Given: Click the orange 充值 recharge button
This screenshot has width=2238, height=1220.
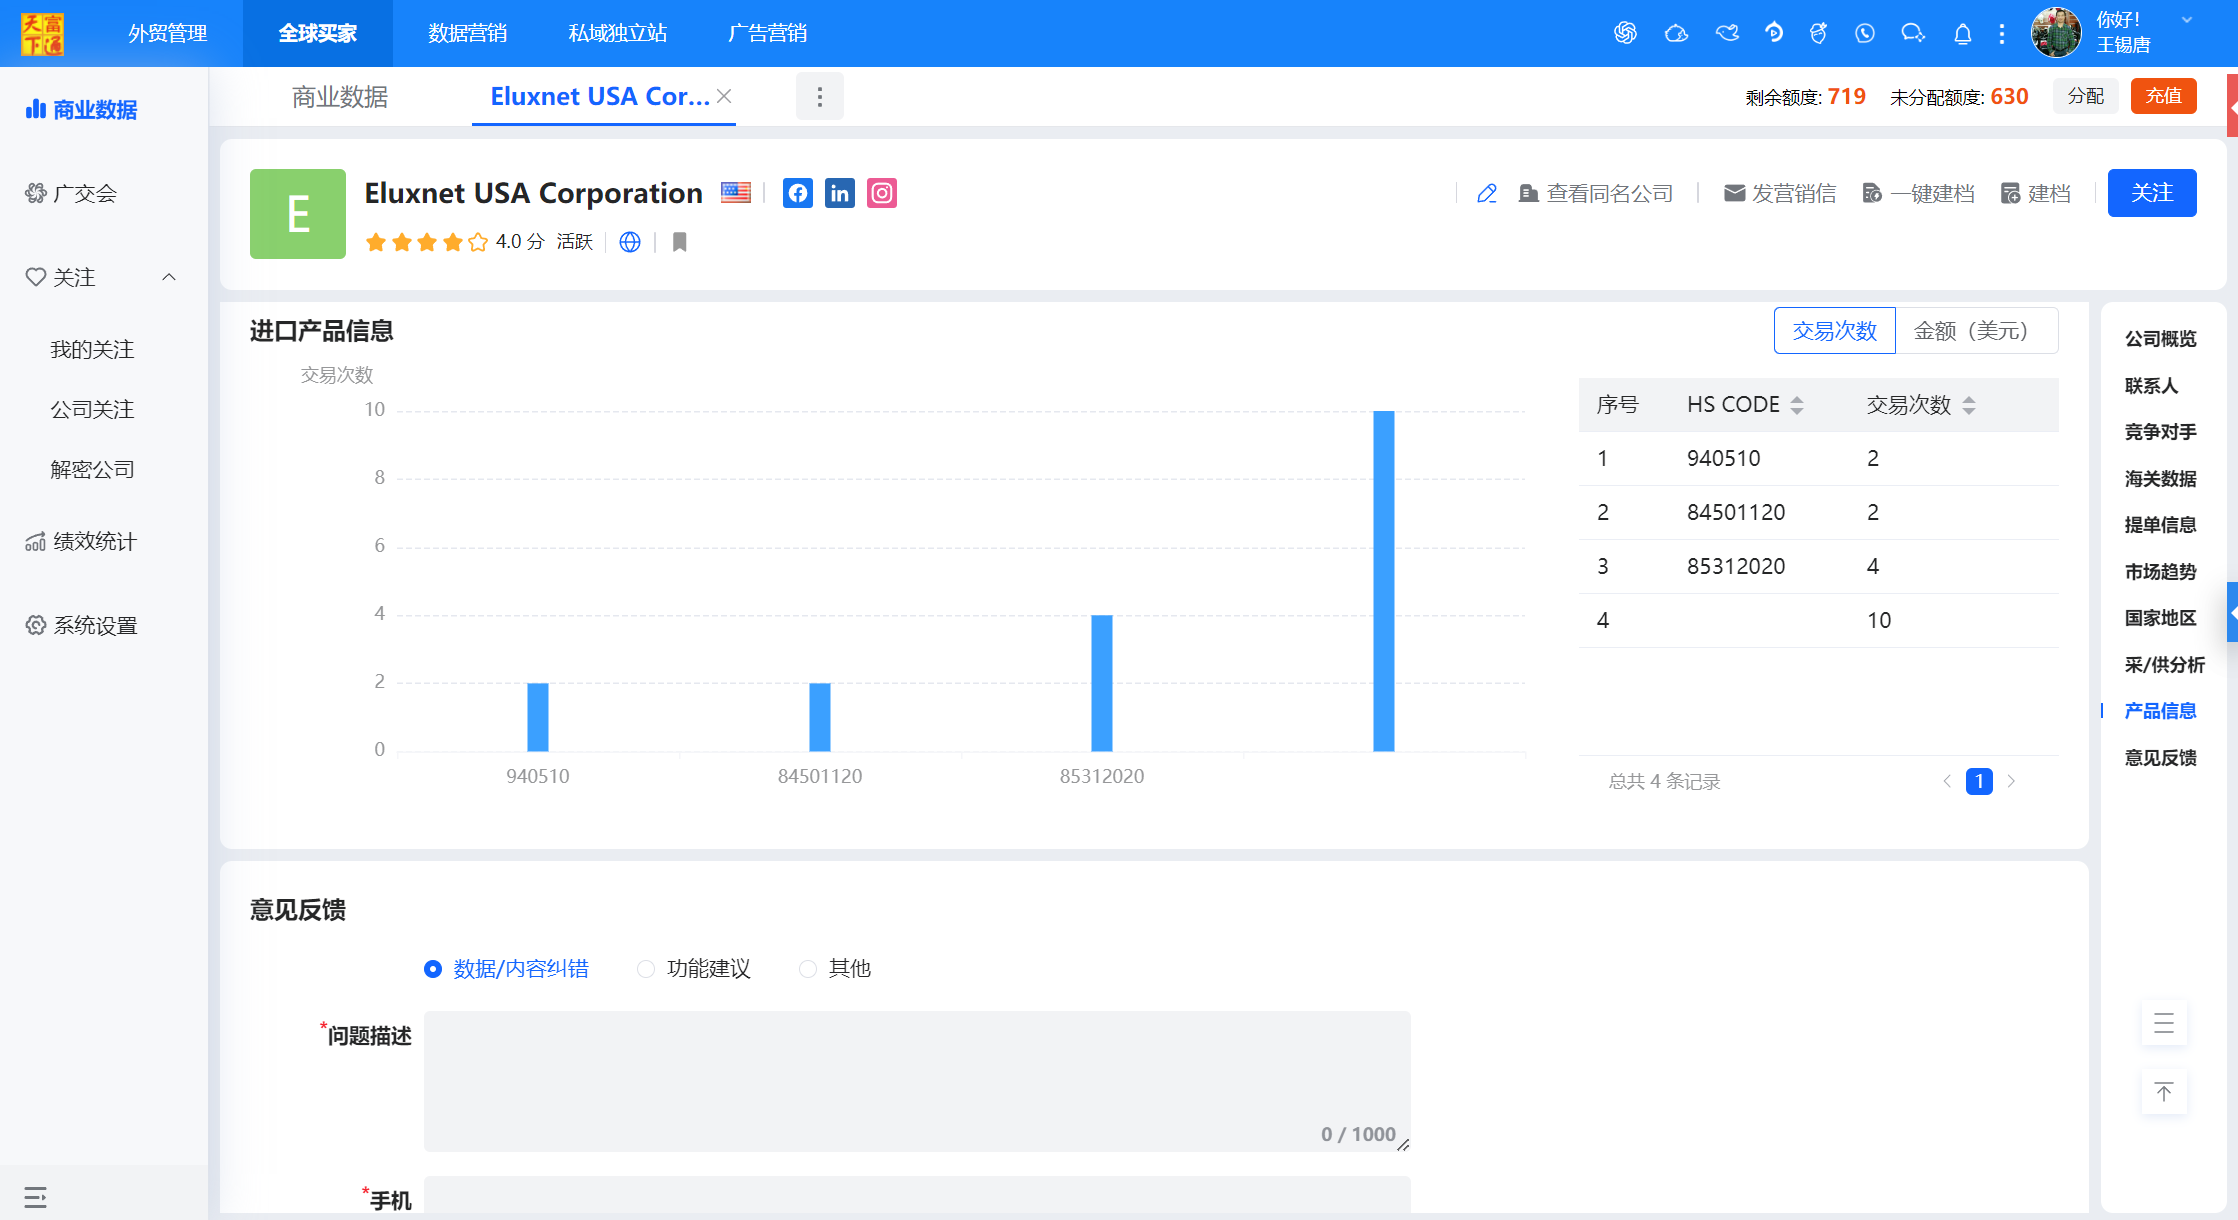Looking at the screenshot, I should (2164, 96).
